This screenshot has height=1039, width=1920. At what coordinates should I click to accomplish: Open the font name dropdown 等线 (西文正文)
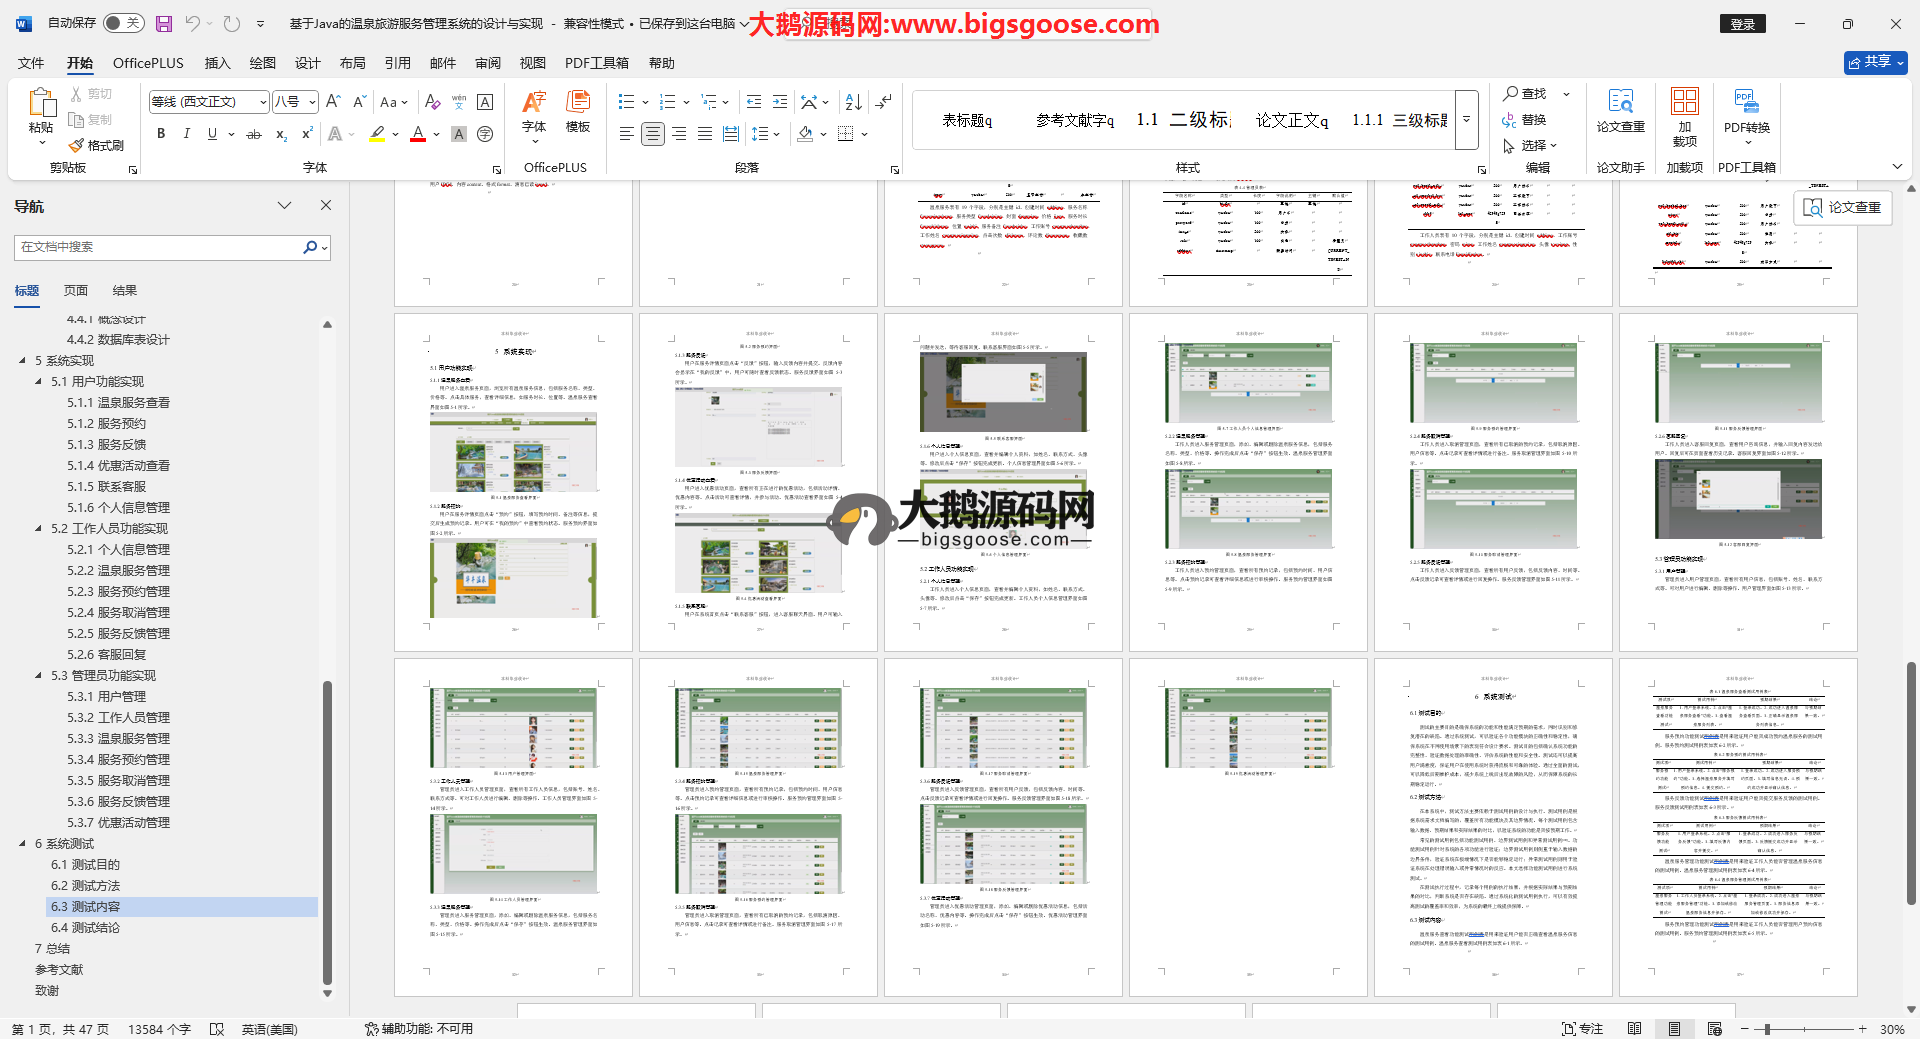tap(263, 102)
